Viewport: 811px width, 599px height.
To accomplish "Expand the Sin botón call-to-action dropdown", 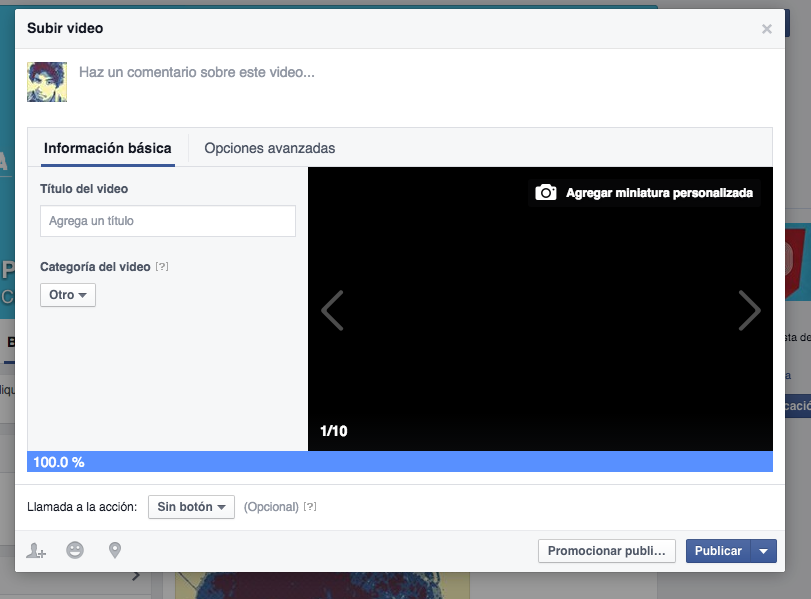I will [191, 506].
